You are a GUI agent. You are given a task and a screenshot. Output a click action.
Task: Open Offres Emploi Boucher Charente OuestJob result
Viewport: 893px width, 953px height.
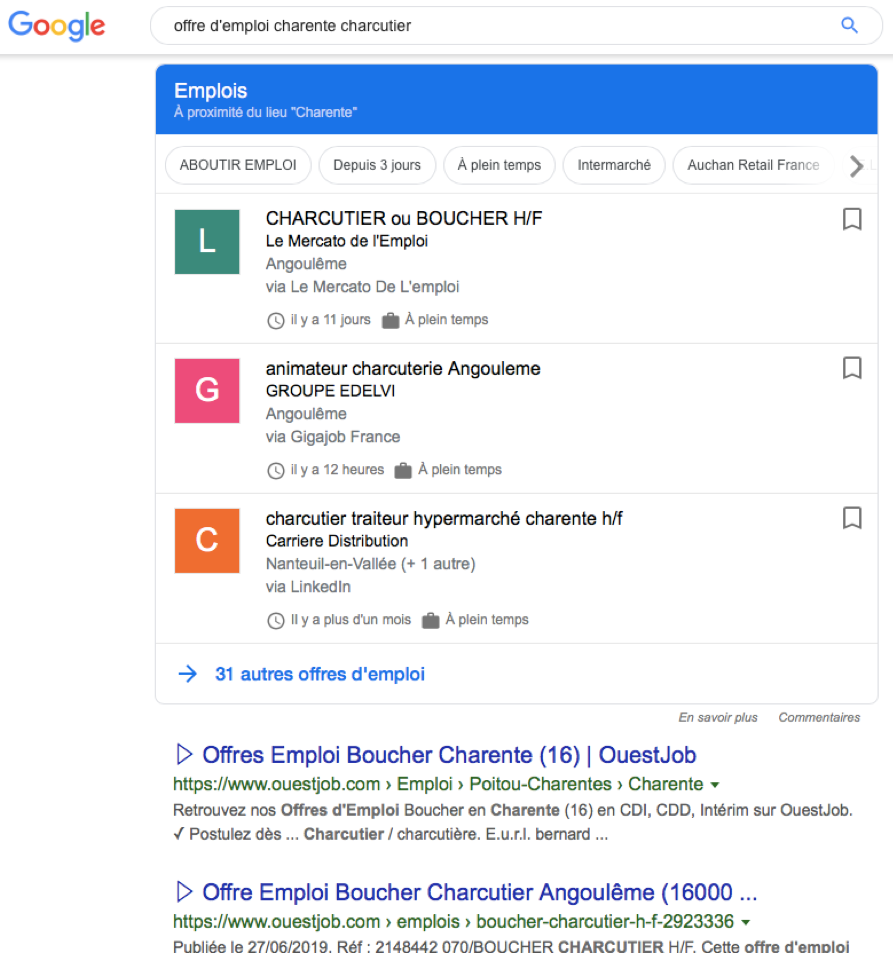click(x=449, y=755)
